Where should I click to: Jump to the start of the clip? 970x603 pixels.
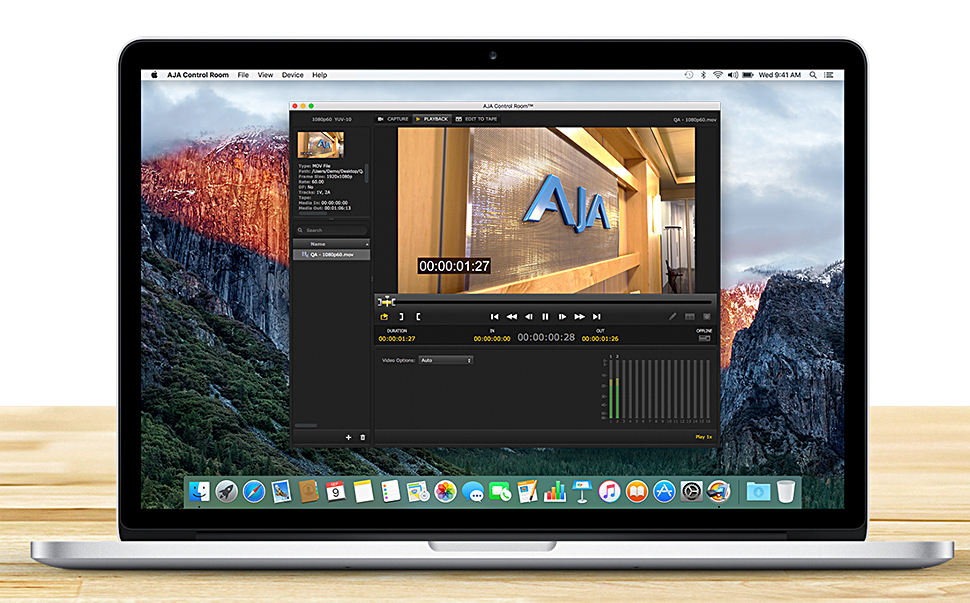point(494,316)
